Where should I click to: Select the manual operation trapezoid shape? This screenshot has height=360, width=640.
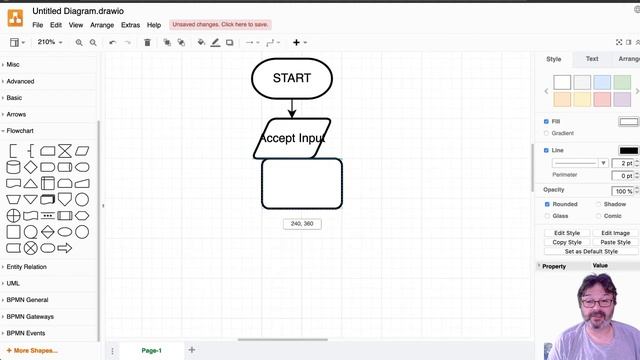[x=13, y=200]
